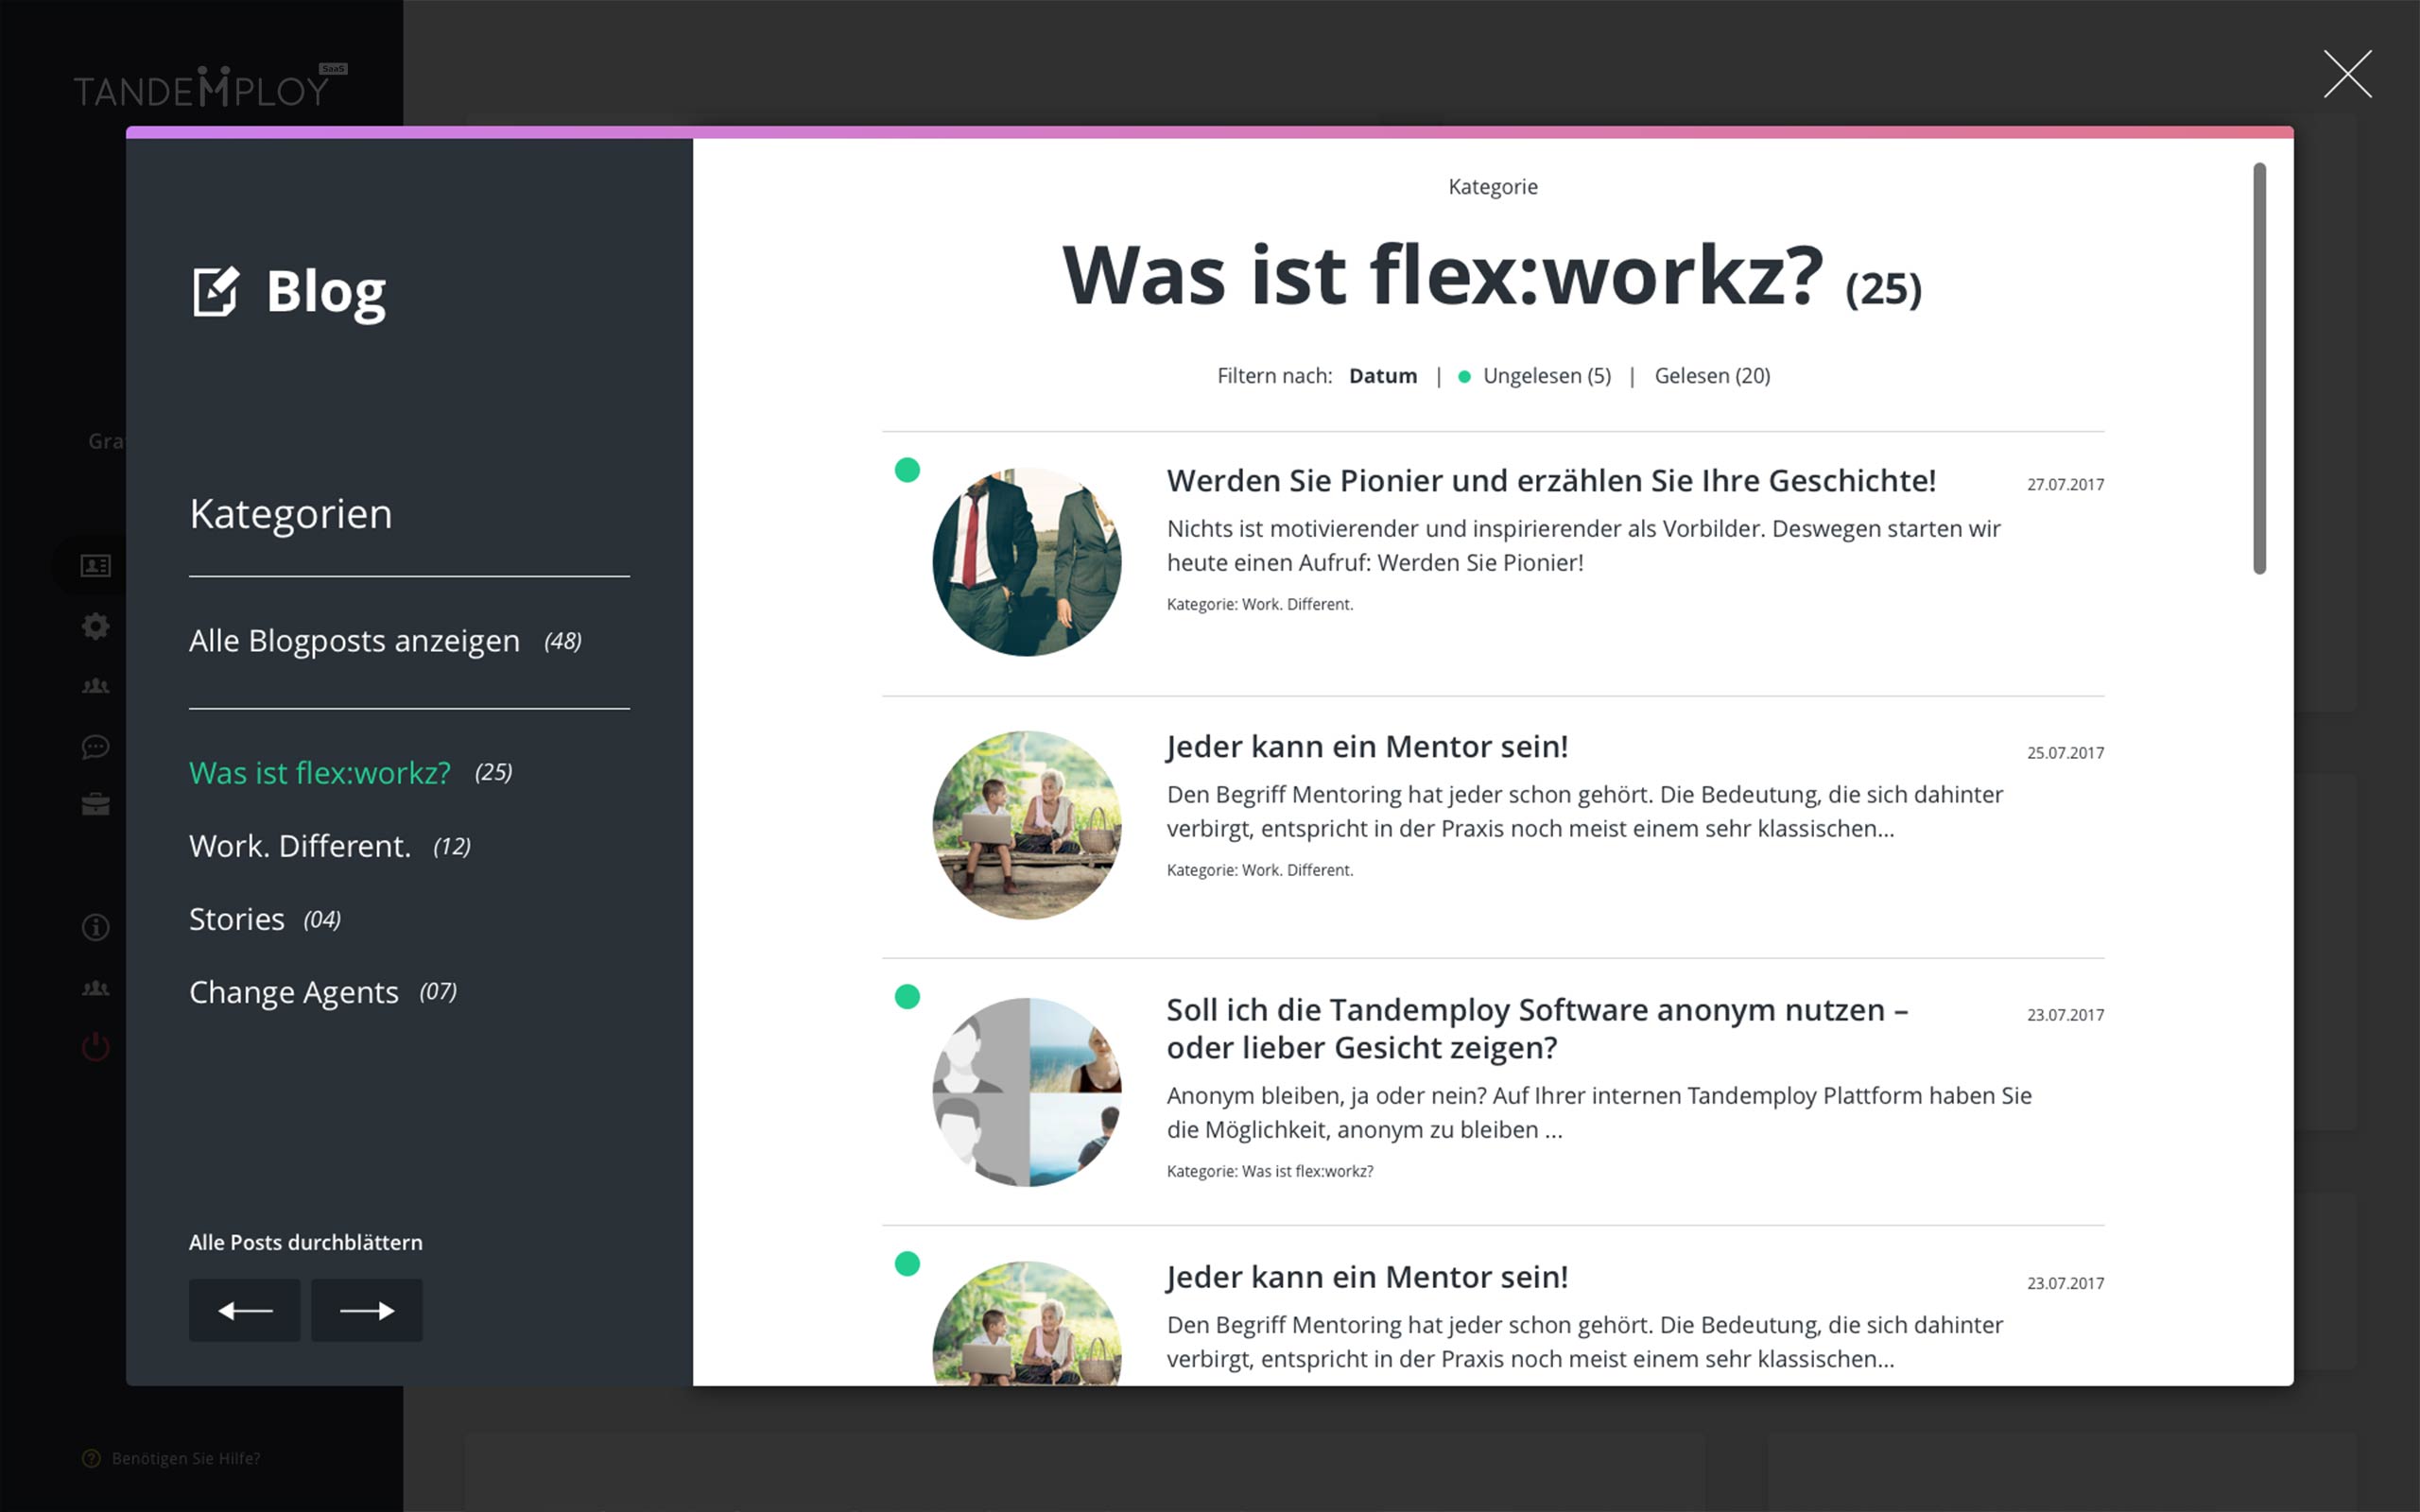Open the chat bubble icon in sidebar
The image size is (2420, 1512).
[x=96, y=746]
